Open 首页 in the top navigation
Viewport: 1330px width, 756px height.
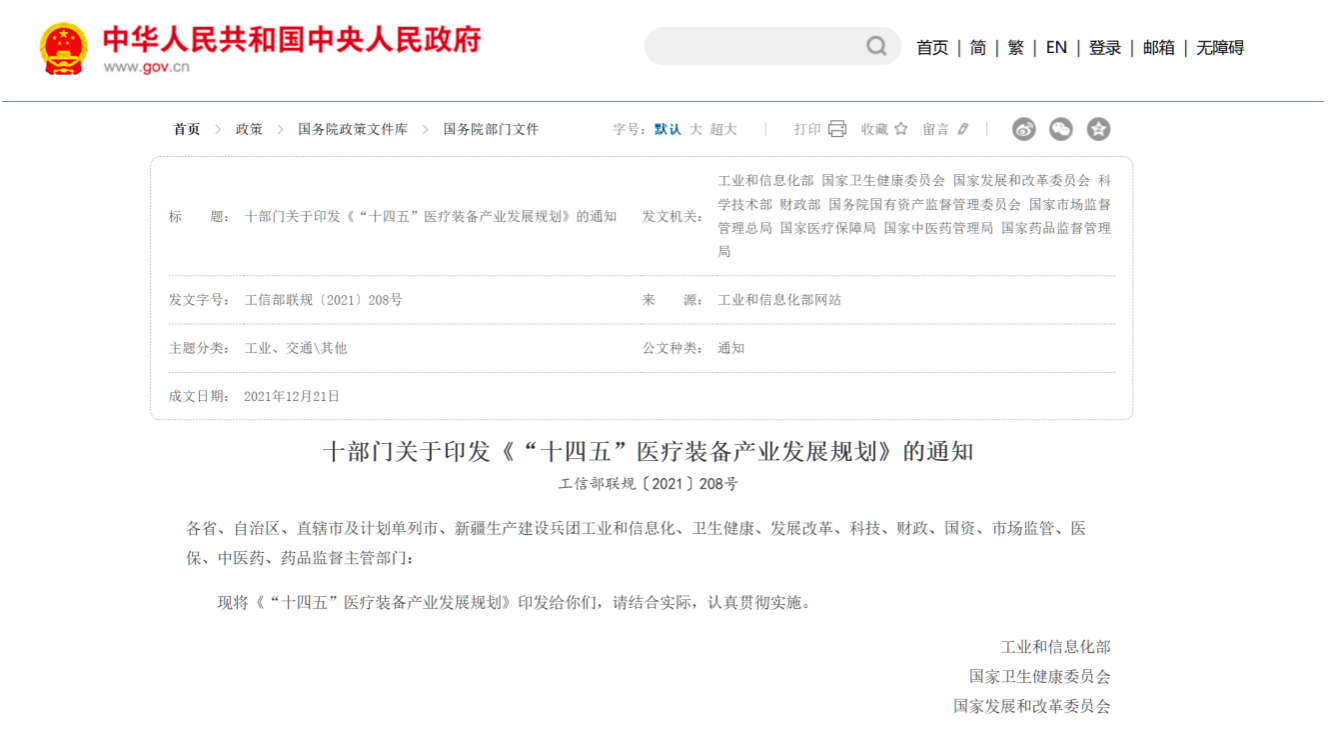(932, 48)
